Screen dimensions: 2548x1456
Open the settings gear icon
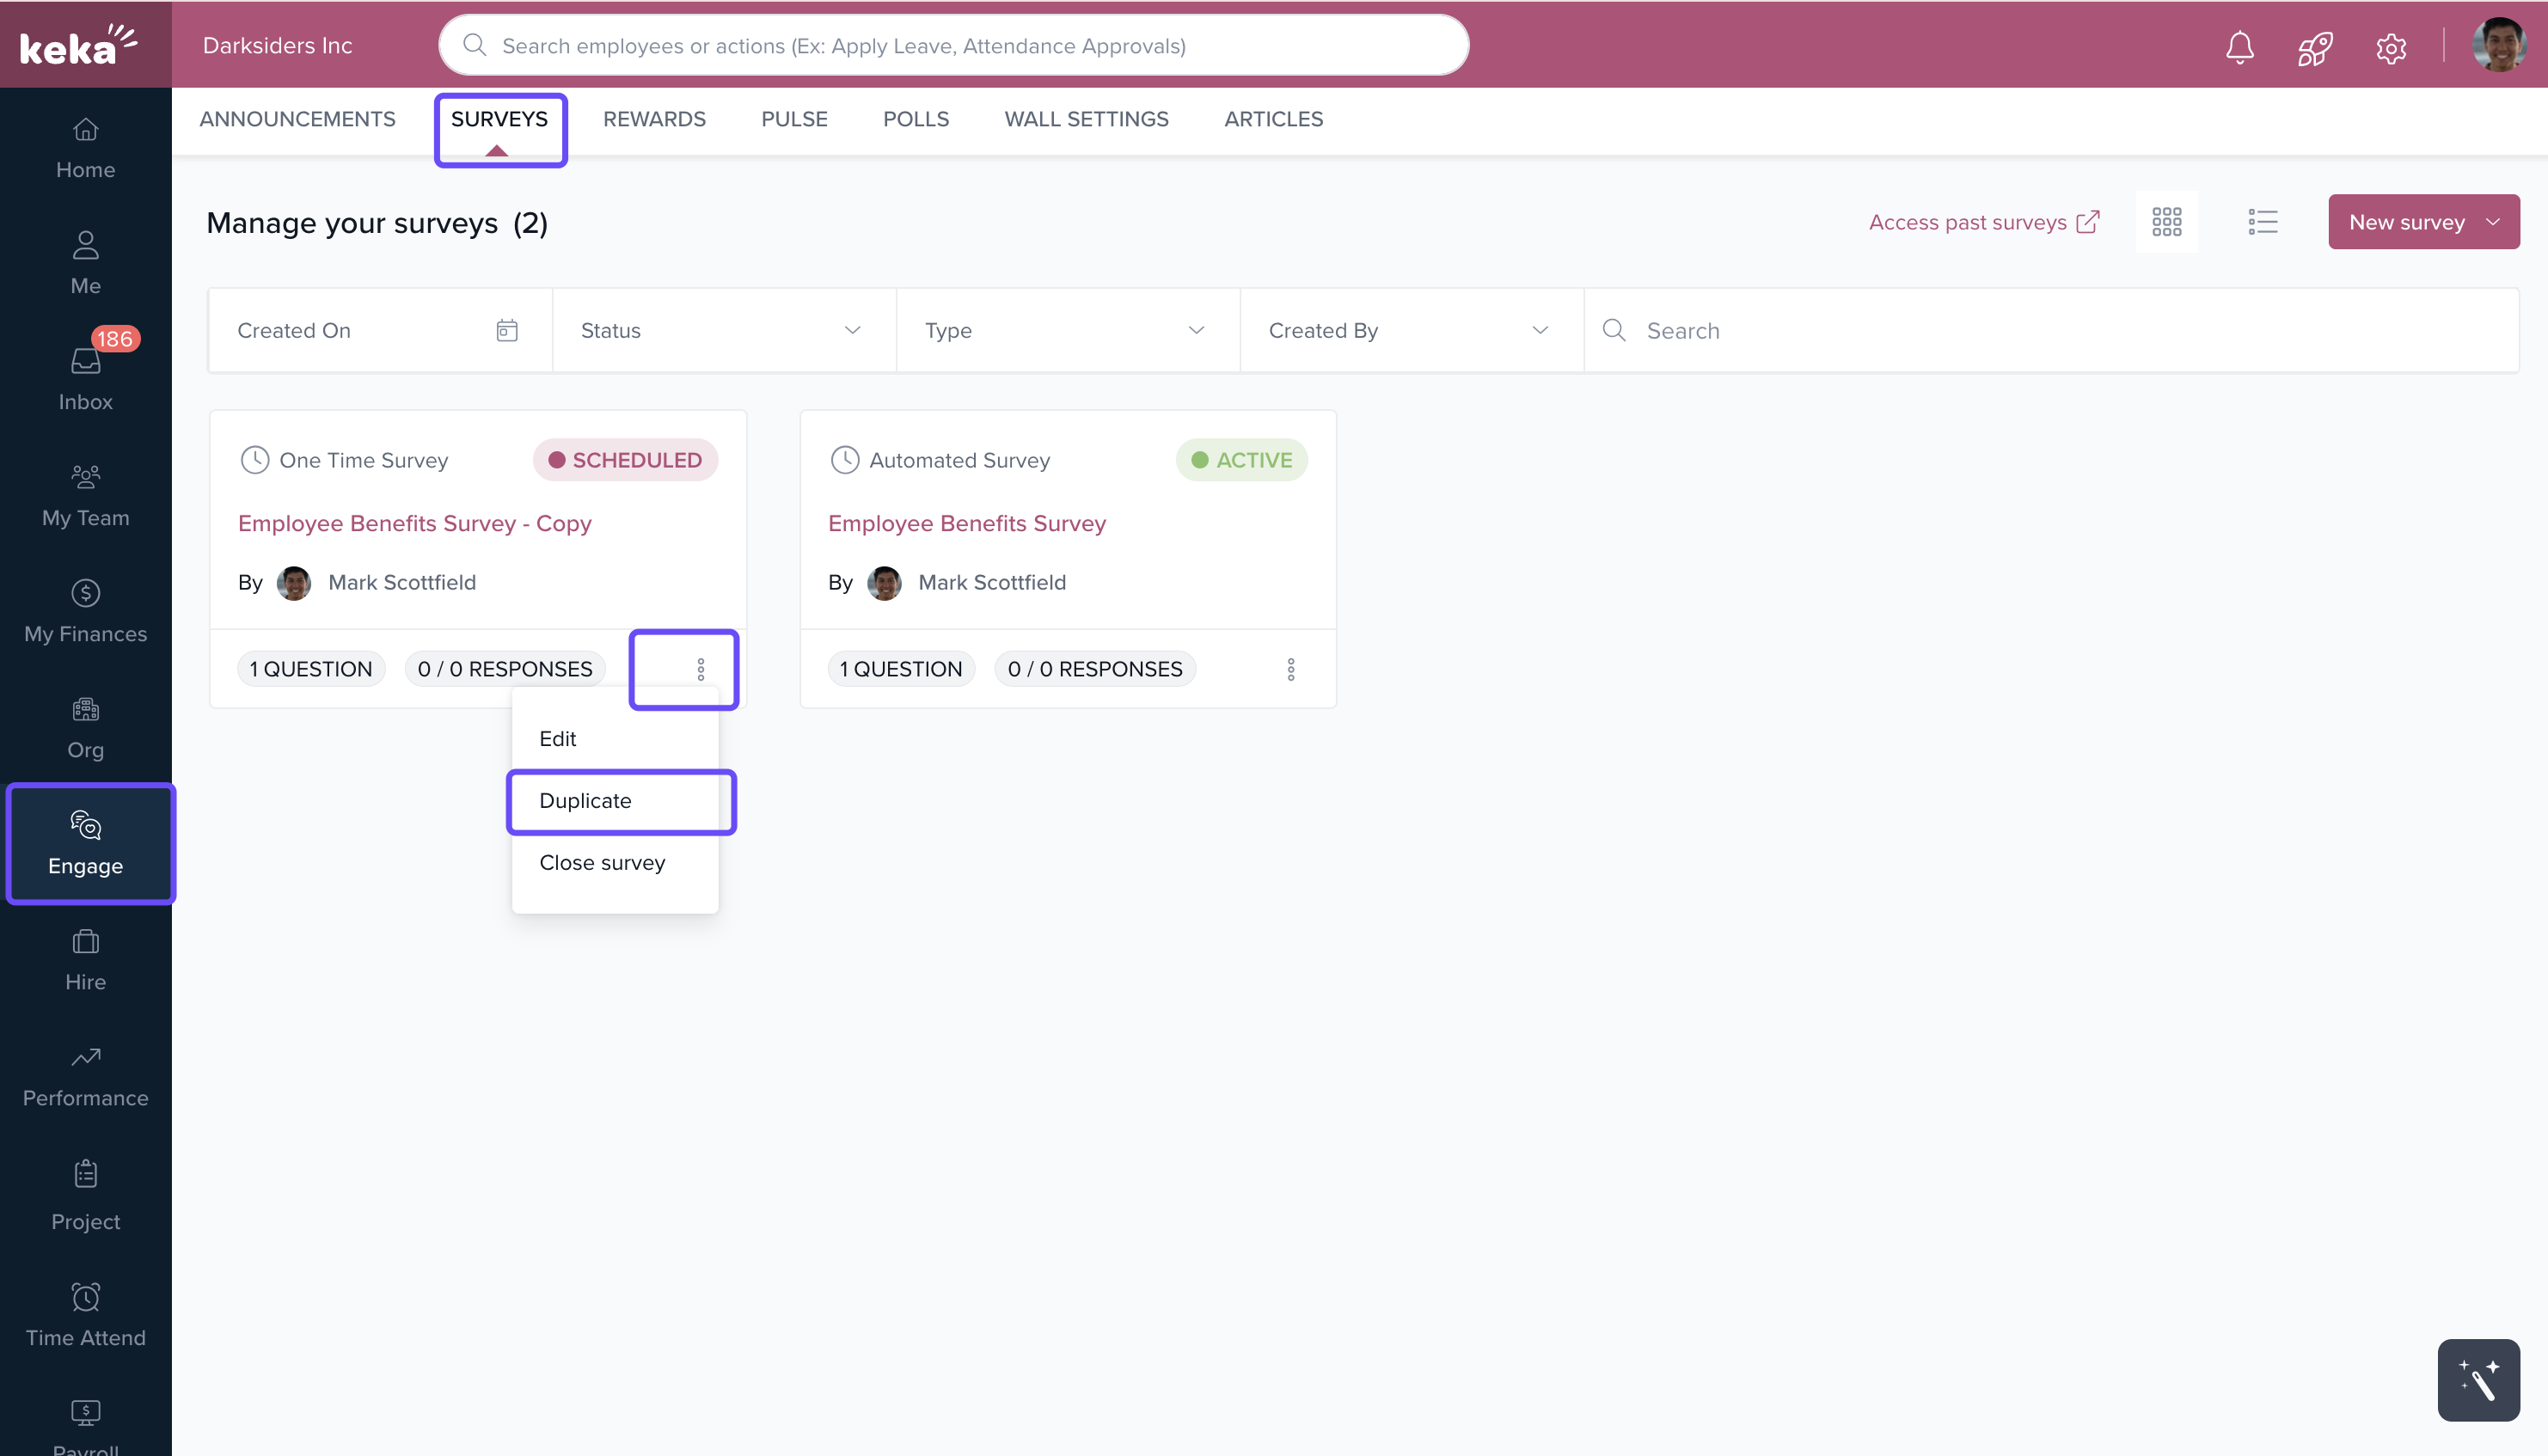pyautogui.click(x=2390, y=47)
